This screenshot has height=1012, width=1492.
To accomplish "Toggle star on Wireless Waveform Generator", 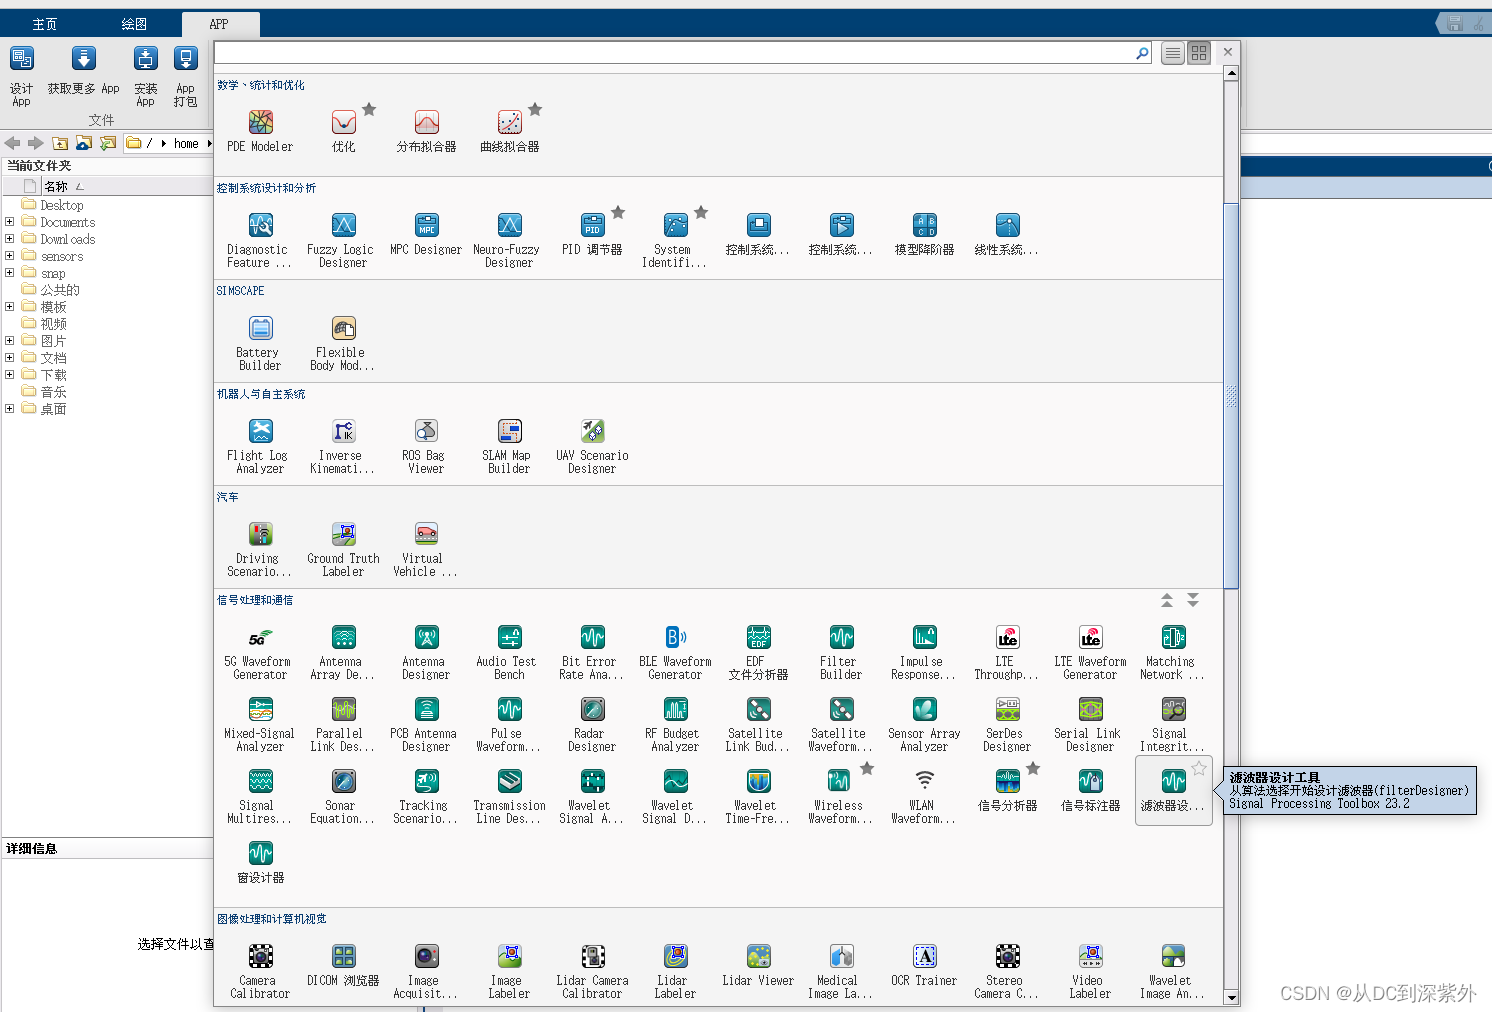I will [x=867, y=768].
